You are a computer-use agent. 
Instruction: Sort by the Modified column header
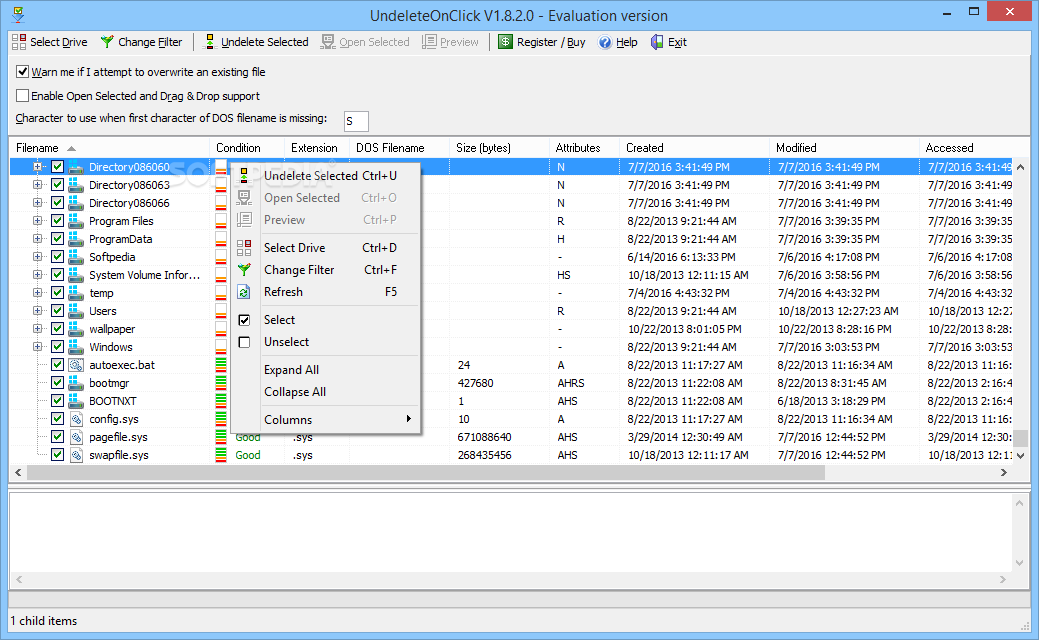(844, 148)
